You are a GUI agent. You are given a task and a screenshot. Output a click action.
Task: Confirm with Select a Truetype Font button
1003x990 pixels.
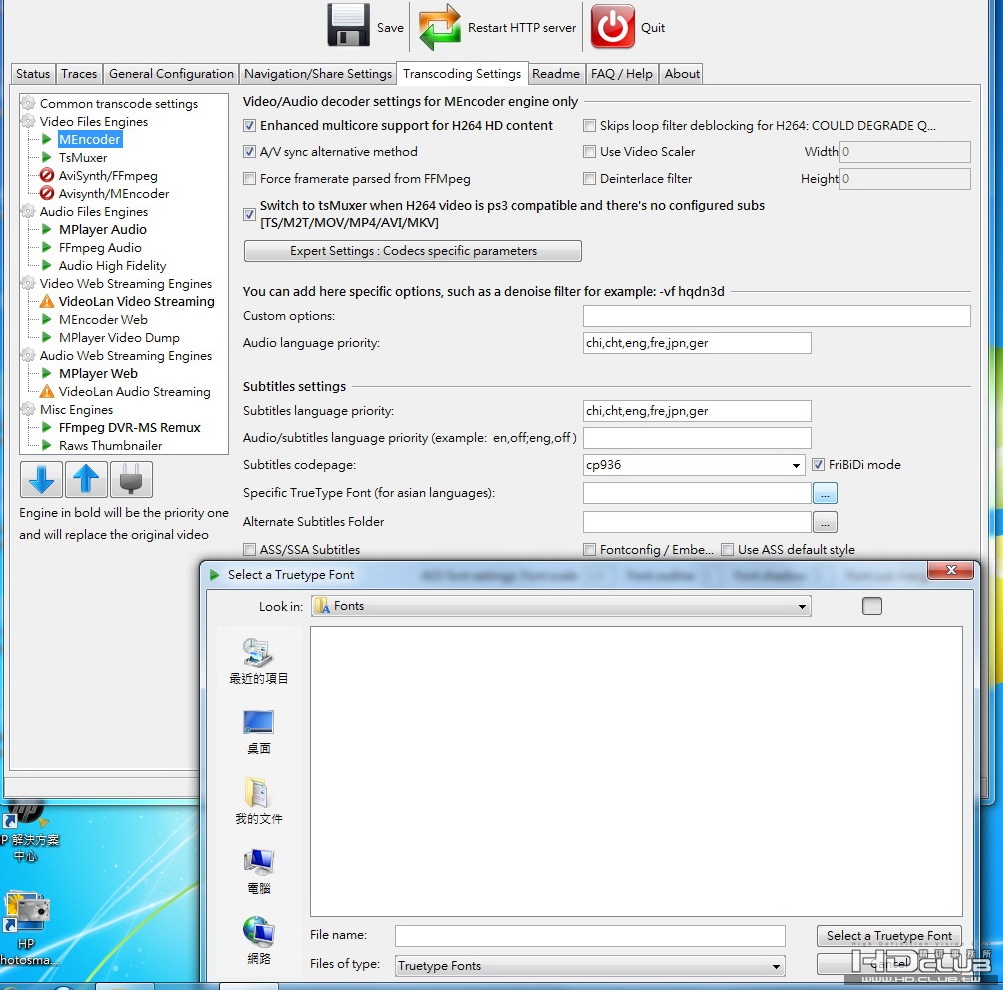click(889, 936)
